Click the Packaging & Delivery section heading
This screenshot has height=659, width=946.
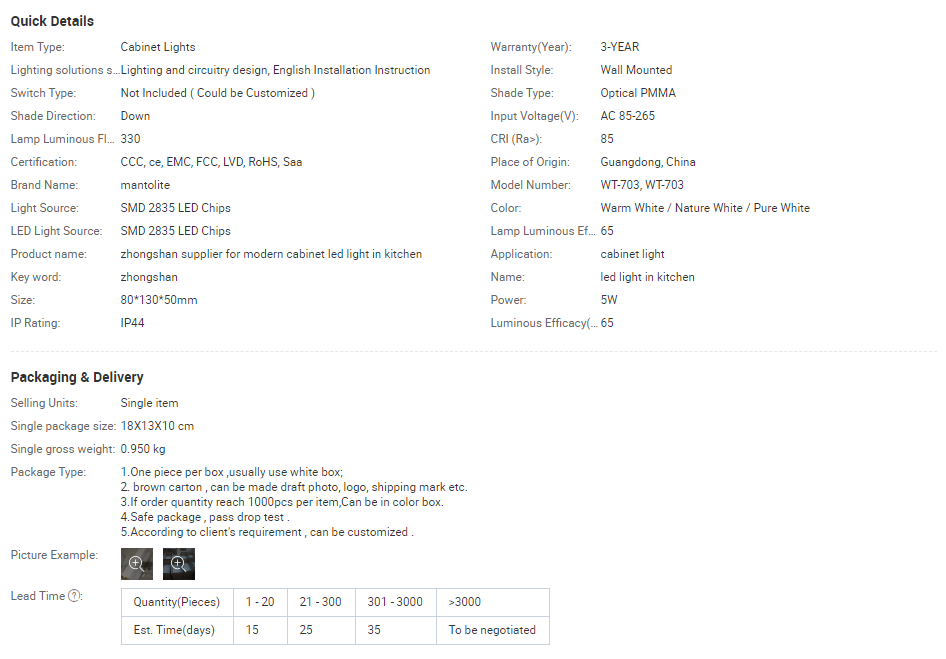pos(77,377)
